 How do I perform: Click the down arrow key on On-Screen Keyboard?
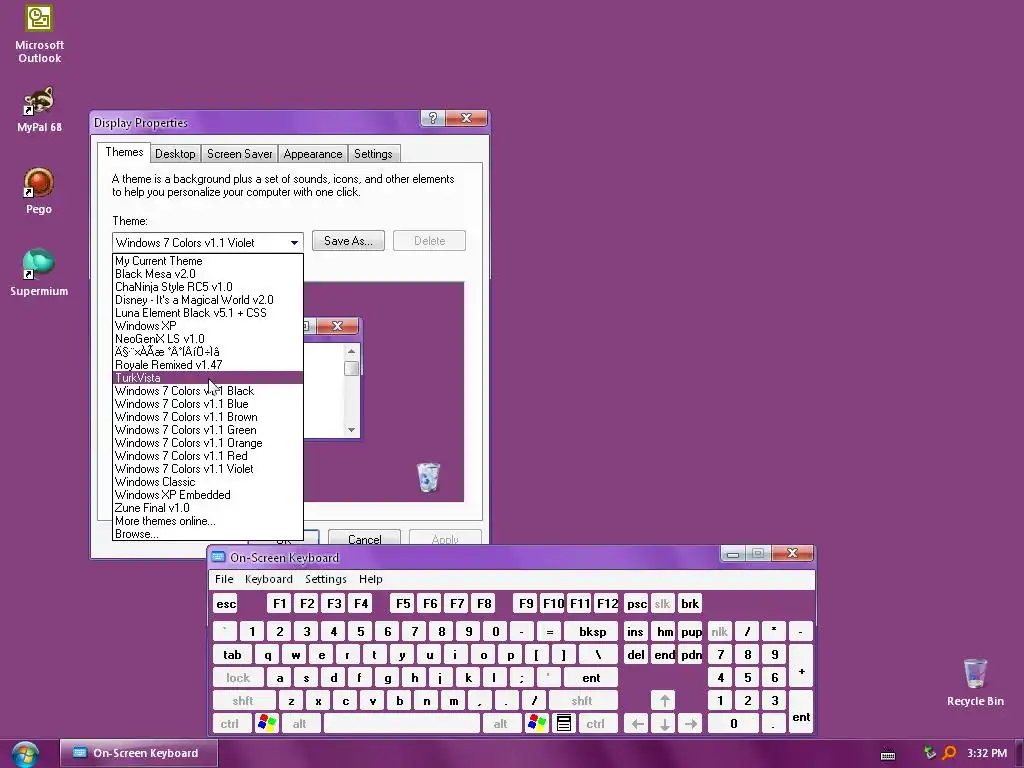coord(665,724)
